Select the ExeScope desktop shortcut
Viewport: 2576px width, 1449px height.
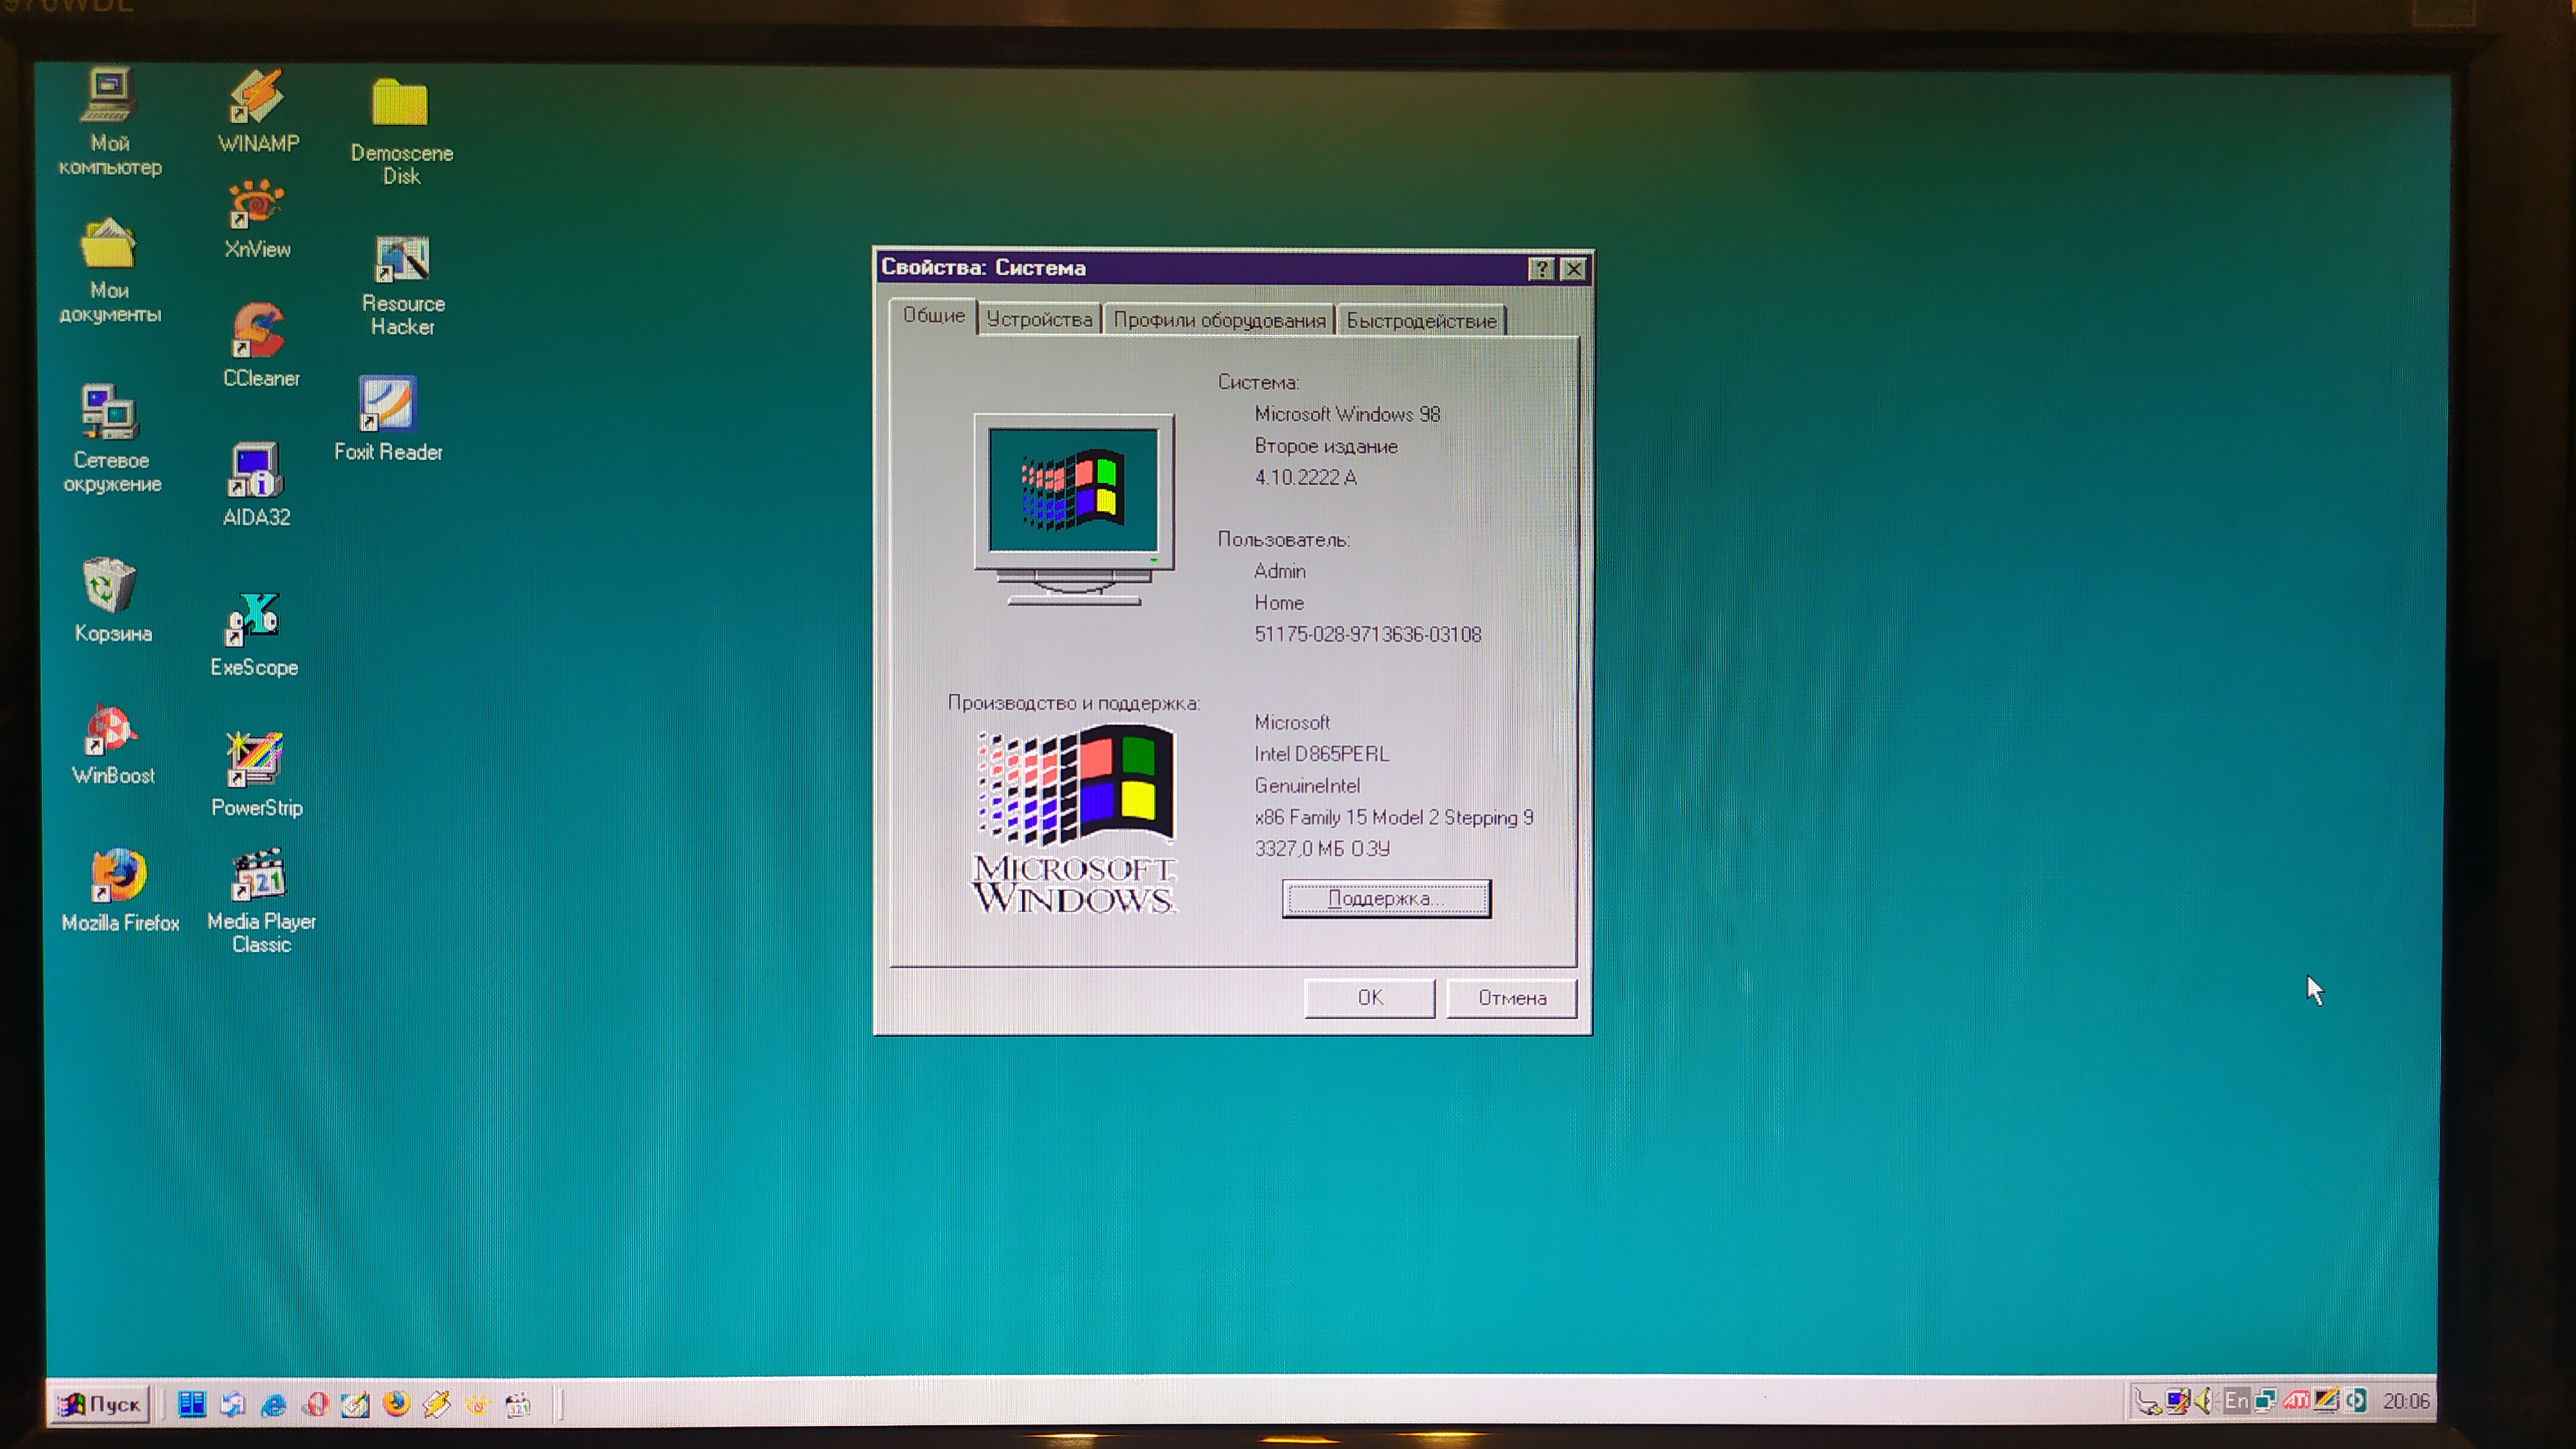click(x=254, y=634)
